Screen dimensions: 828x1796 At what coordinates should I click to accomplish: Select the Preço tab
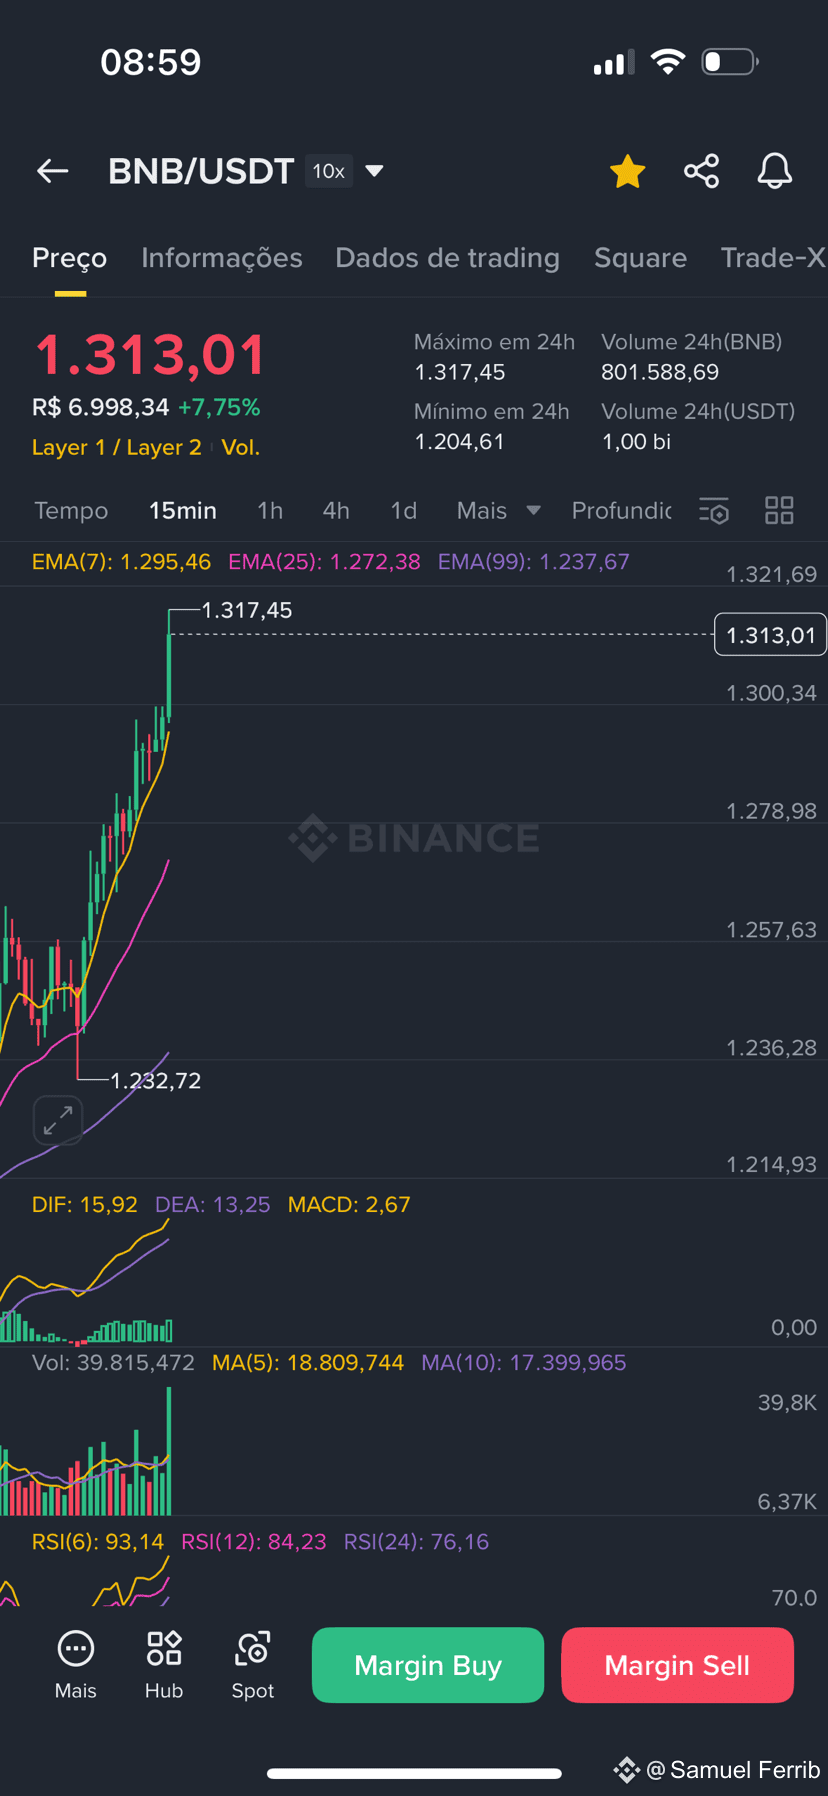click(69, 258)
